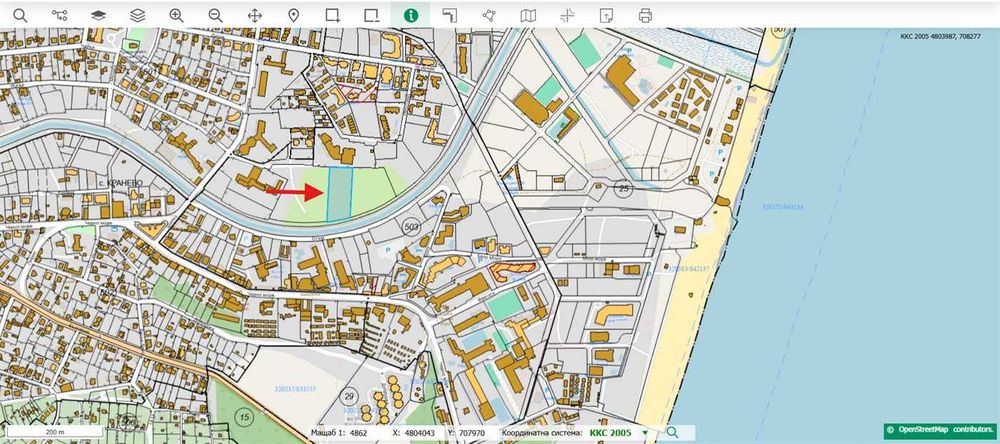Click the circled 29 label on map
Screen dimensions: 1000x444
(x=348, y=396)
